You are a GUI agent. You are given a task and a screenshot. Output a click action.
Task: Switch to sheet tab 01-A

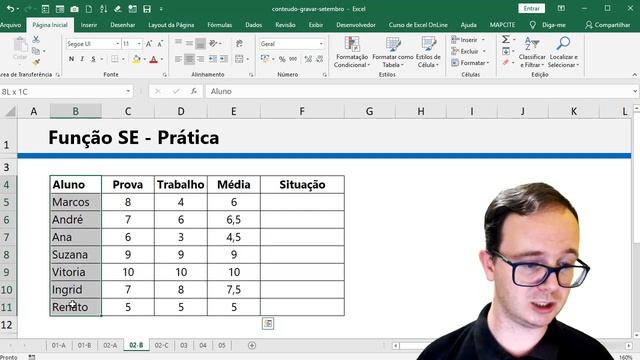pyautogui.click(x=59, y=345)
